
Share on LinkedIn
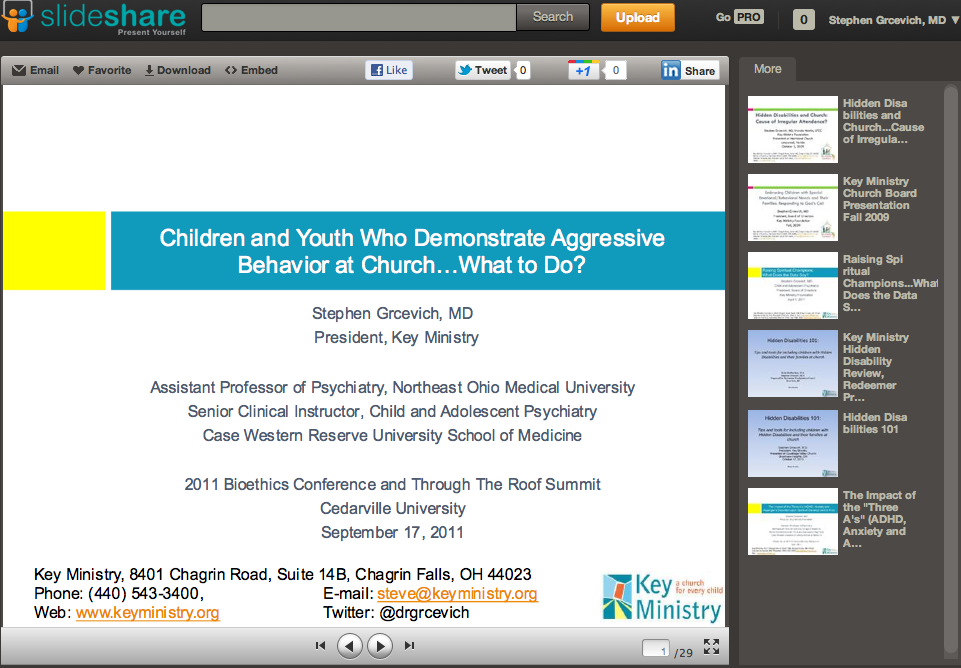tap(689, 70)
